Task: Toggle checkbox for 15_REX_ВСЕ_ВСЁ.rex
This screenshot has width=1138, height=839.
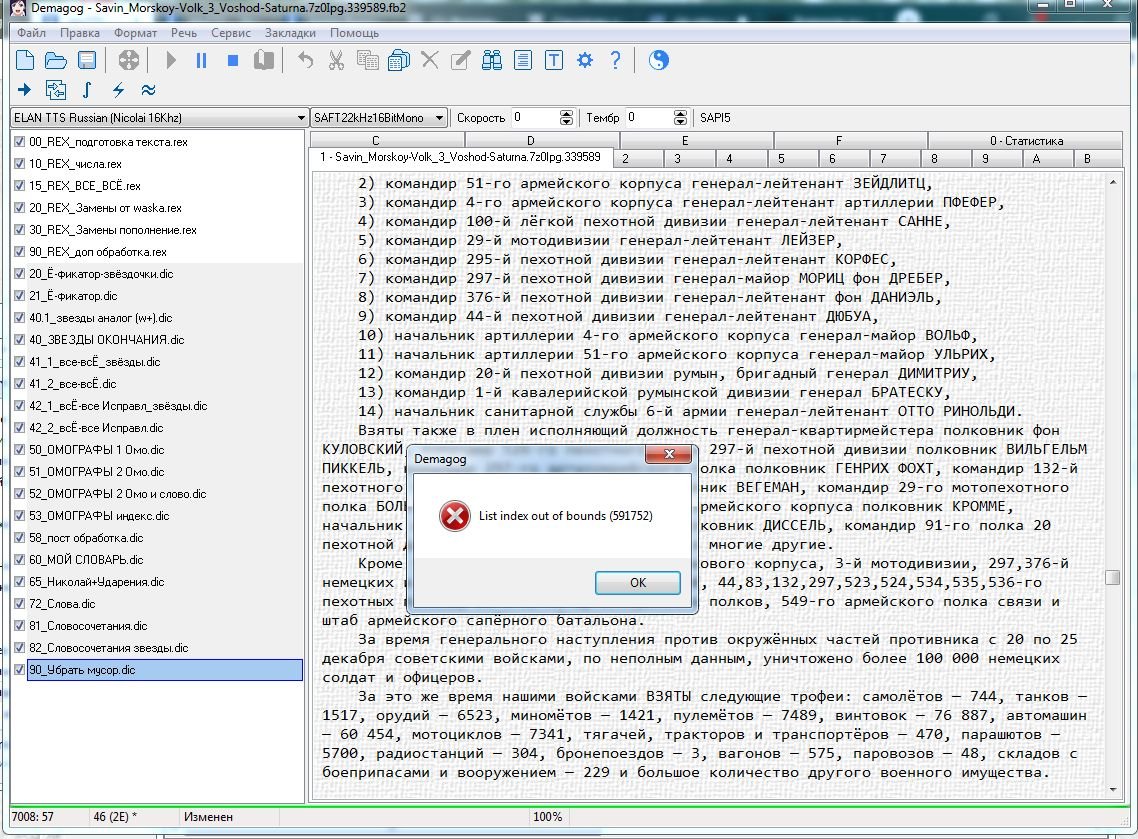Action: pos(20,185)
